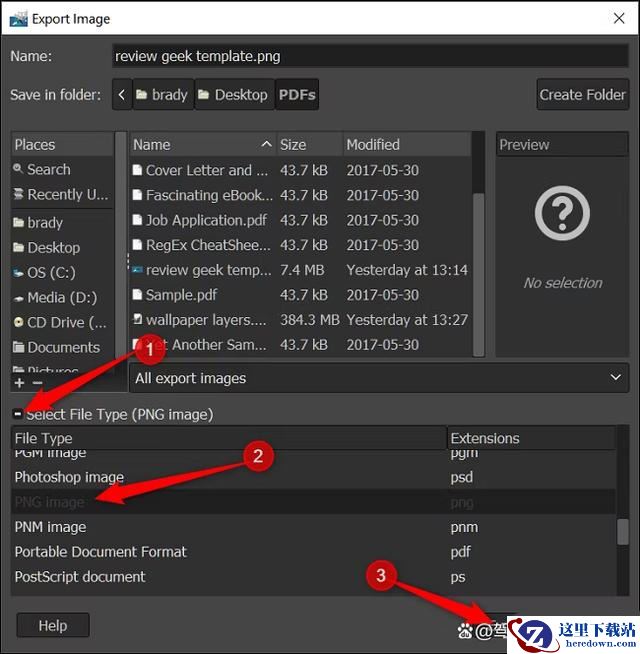Click the Documents folder icon in Places

(18, 347)
